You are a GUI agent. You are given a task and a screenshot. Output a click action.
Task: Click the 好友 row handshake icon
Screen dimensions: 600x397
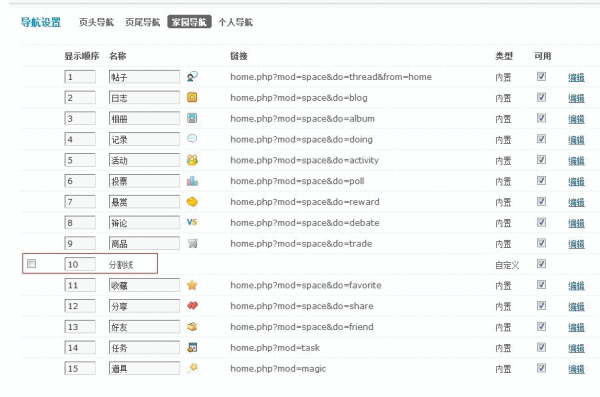[192, 327]
